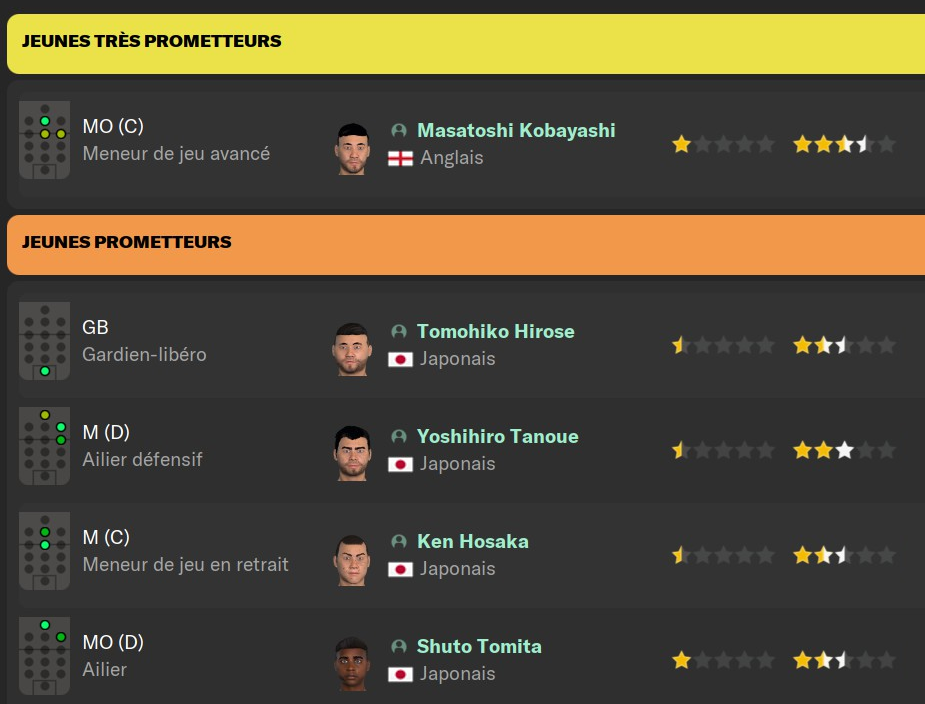Screen dimensions: 925x704
Task: Click the English flag under Masatoshi Kobayashi
Action: (400, 158)
